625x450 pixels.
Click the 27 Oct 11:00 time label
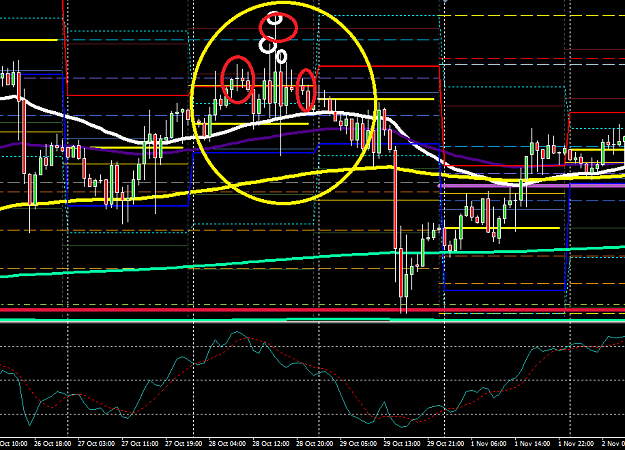pyautogui.click(x=140, y=444)
